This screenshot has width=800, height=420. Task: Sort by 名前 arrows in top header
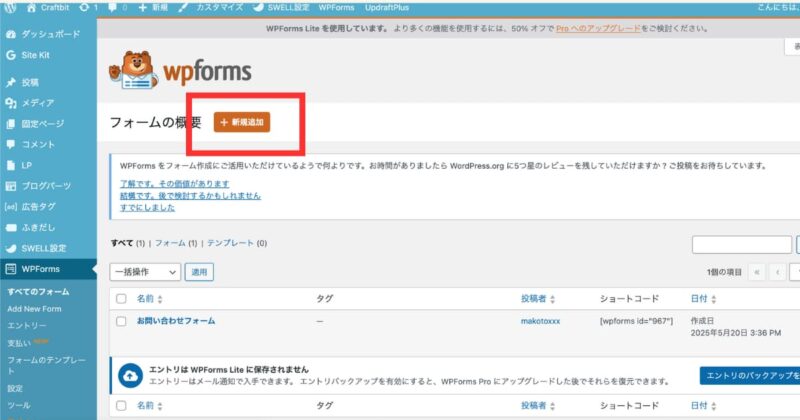point(160,300)
